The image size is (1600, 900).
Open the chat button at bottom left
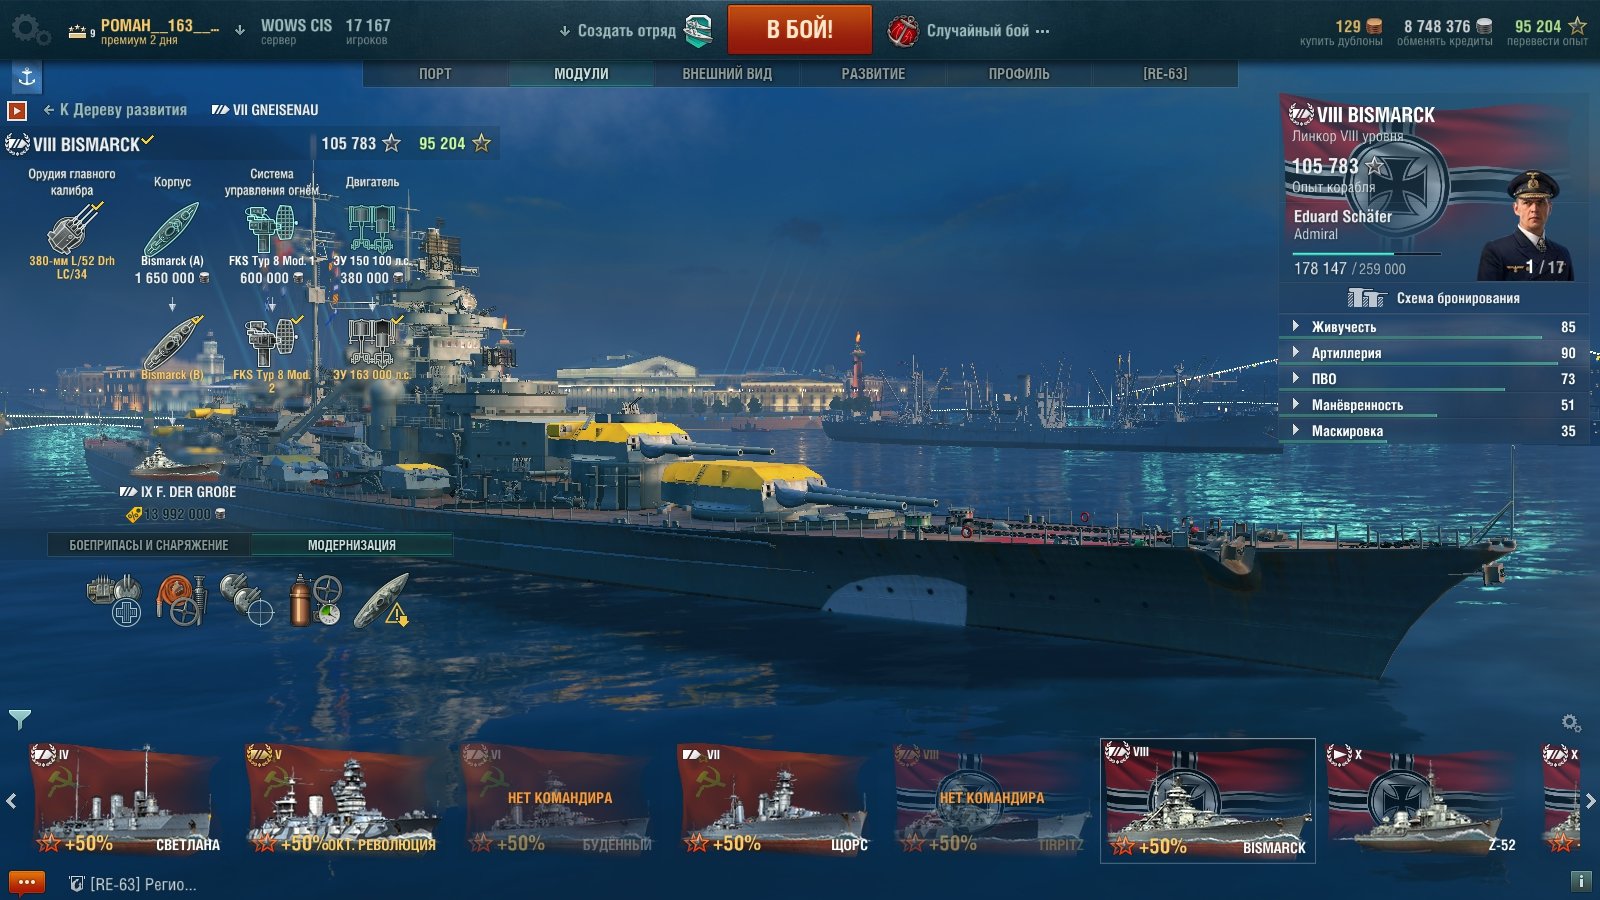point(27,883)
